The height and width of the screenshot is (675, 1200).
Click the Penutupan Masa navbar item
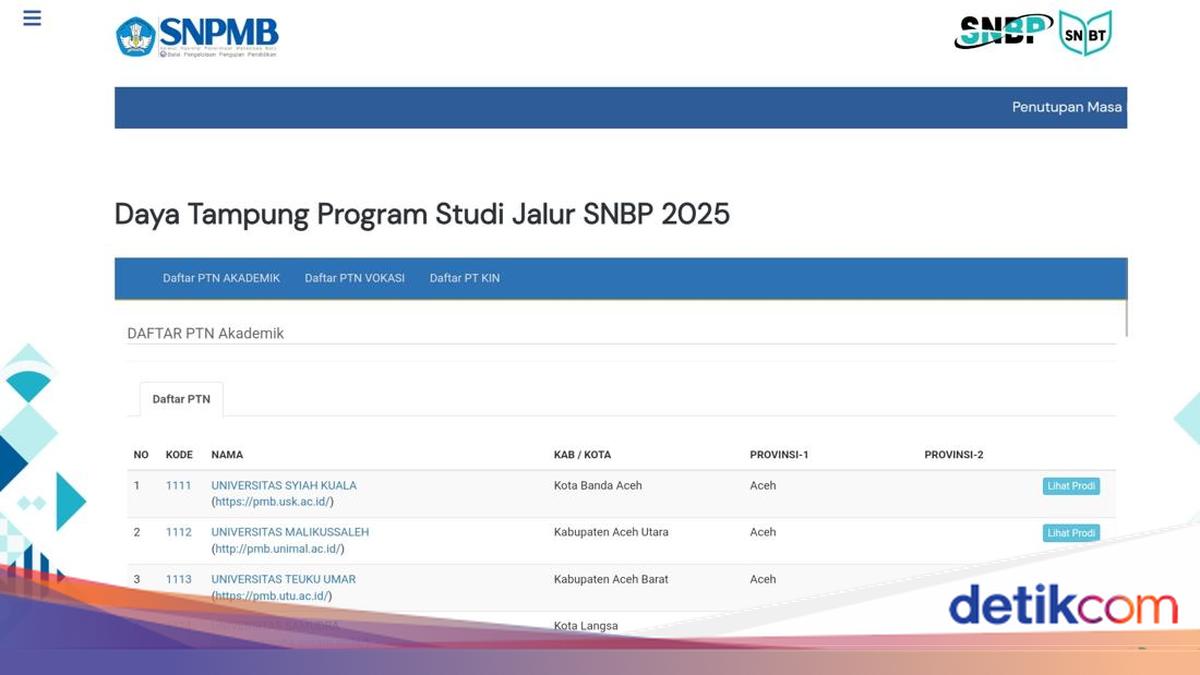1068,106
